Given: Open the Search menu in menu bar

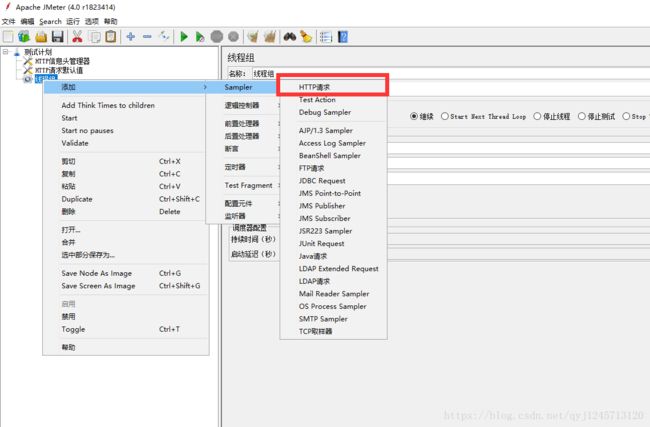Looking at the screenshot, I should 50,21.
